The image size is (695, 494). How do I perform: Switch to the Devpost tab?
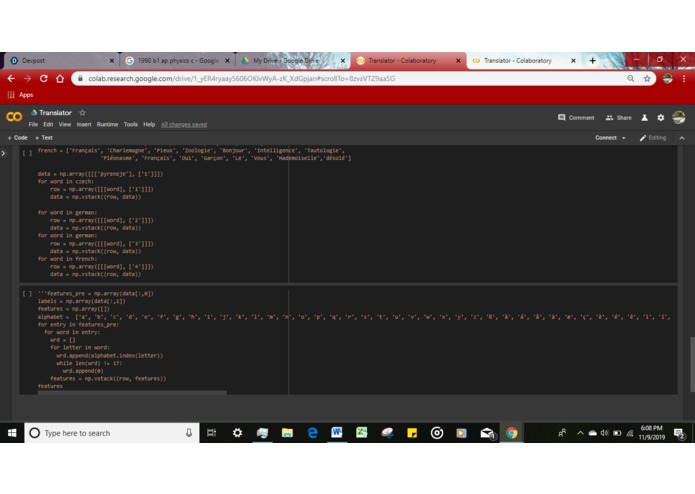coord(61,61)
